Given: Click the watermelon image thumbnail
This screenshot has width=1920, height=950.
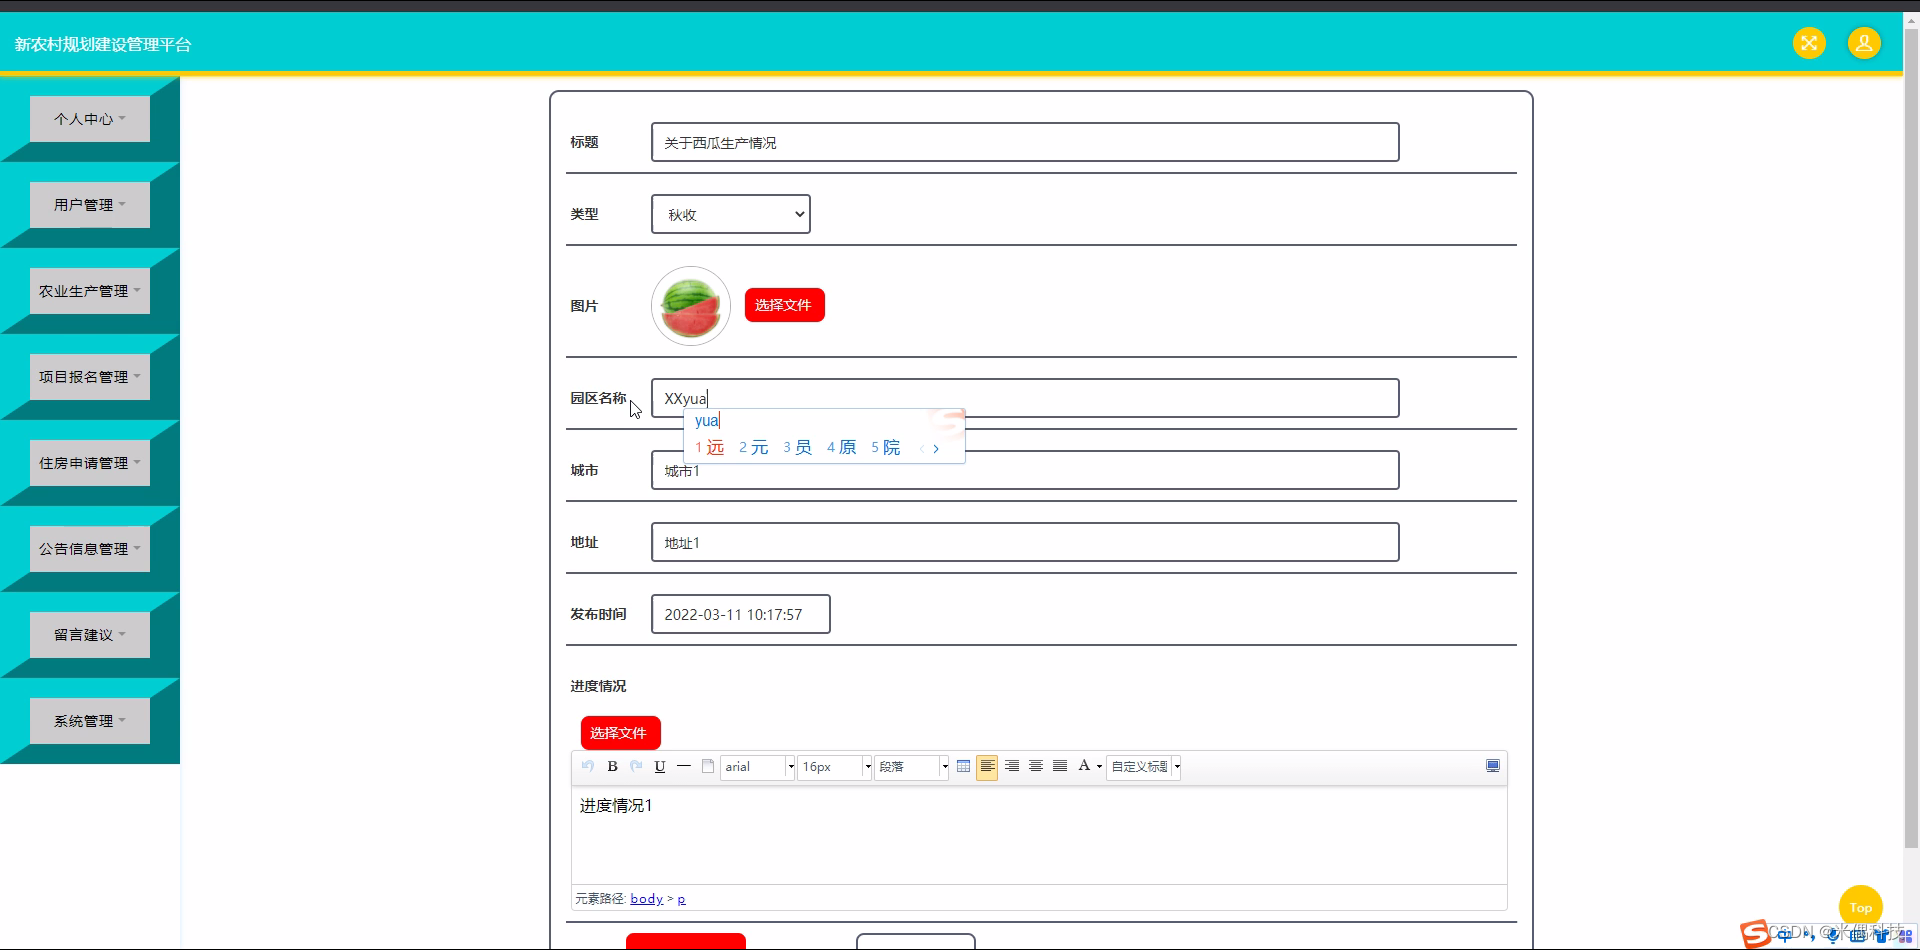Looking at the screenshot, I should 691,306.
